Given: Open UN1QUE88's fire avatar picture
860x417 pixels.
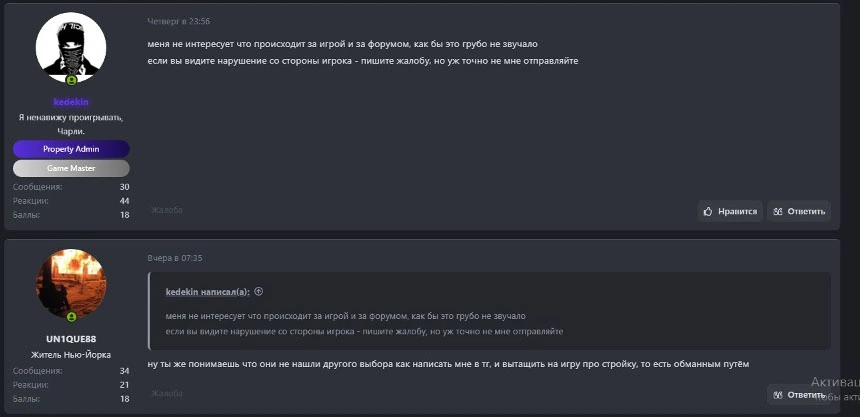Looking at the screenshot, I should (71, 284).
